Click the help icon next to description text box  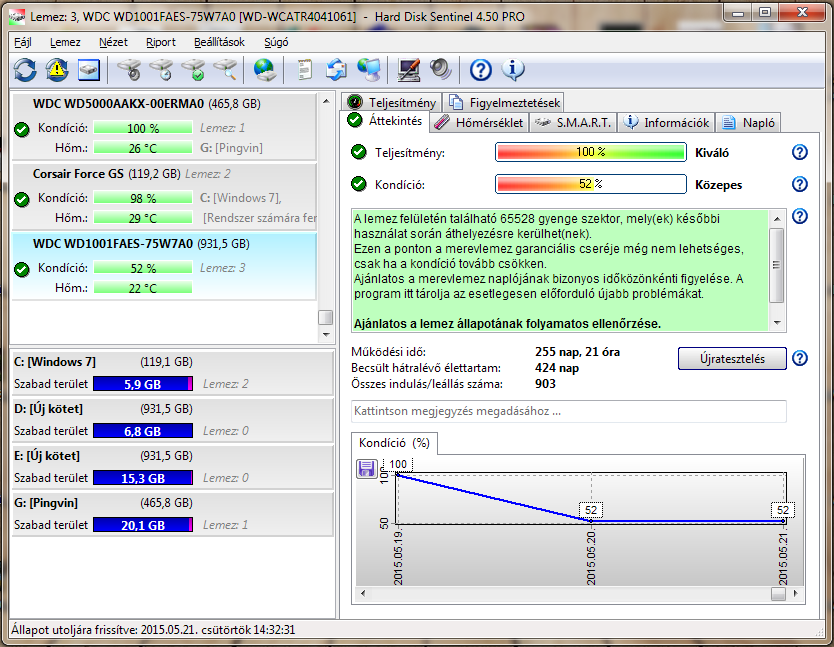pyautogui.click(x=800, y=217)
